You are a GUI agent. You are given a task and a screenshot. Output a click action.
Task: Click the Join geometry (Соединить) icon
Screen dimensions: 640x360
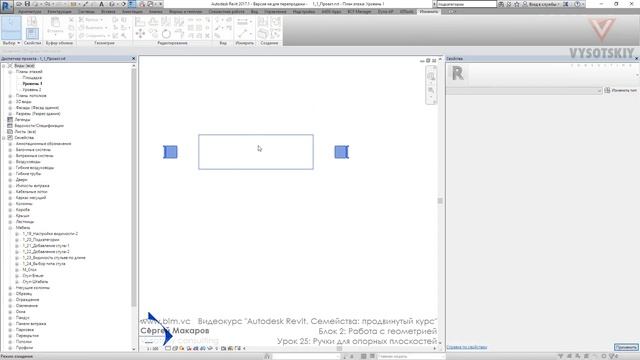click(81, 36)
